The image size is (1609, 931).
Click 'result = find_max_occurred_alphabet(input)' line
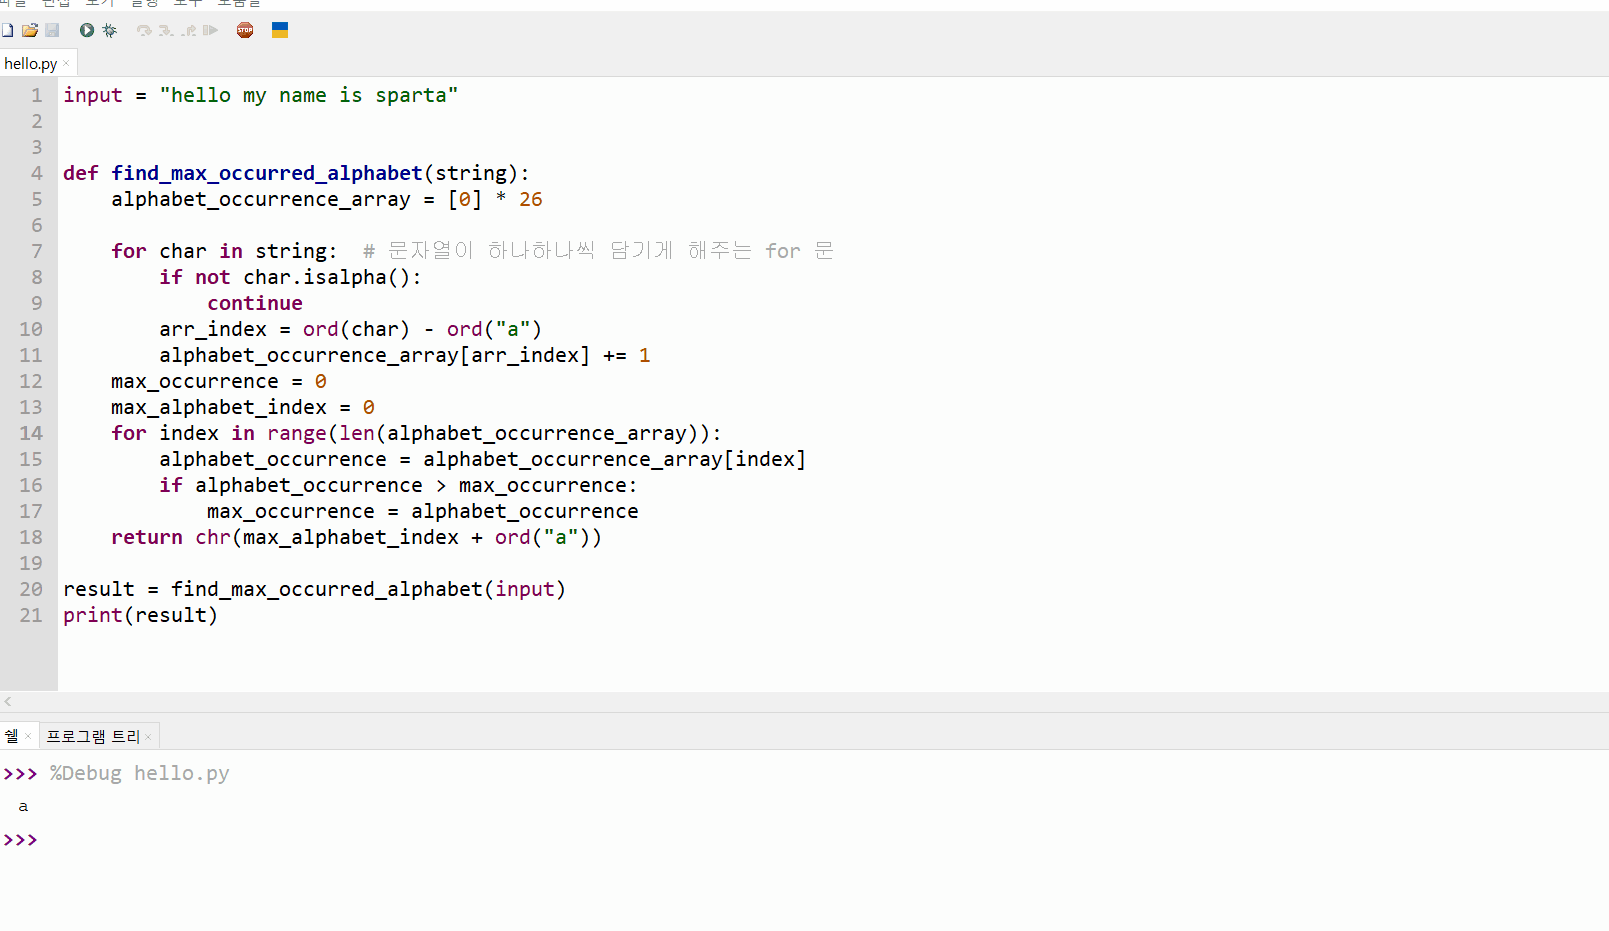point(315,589)
